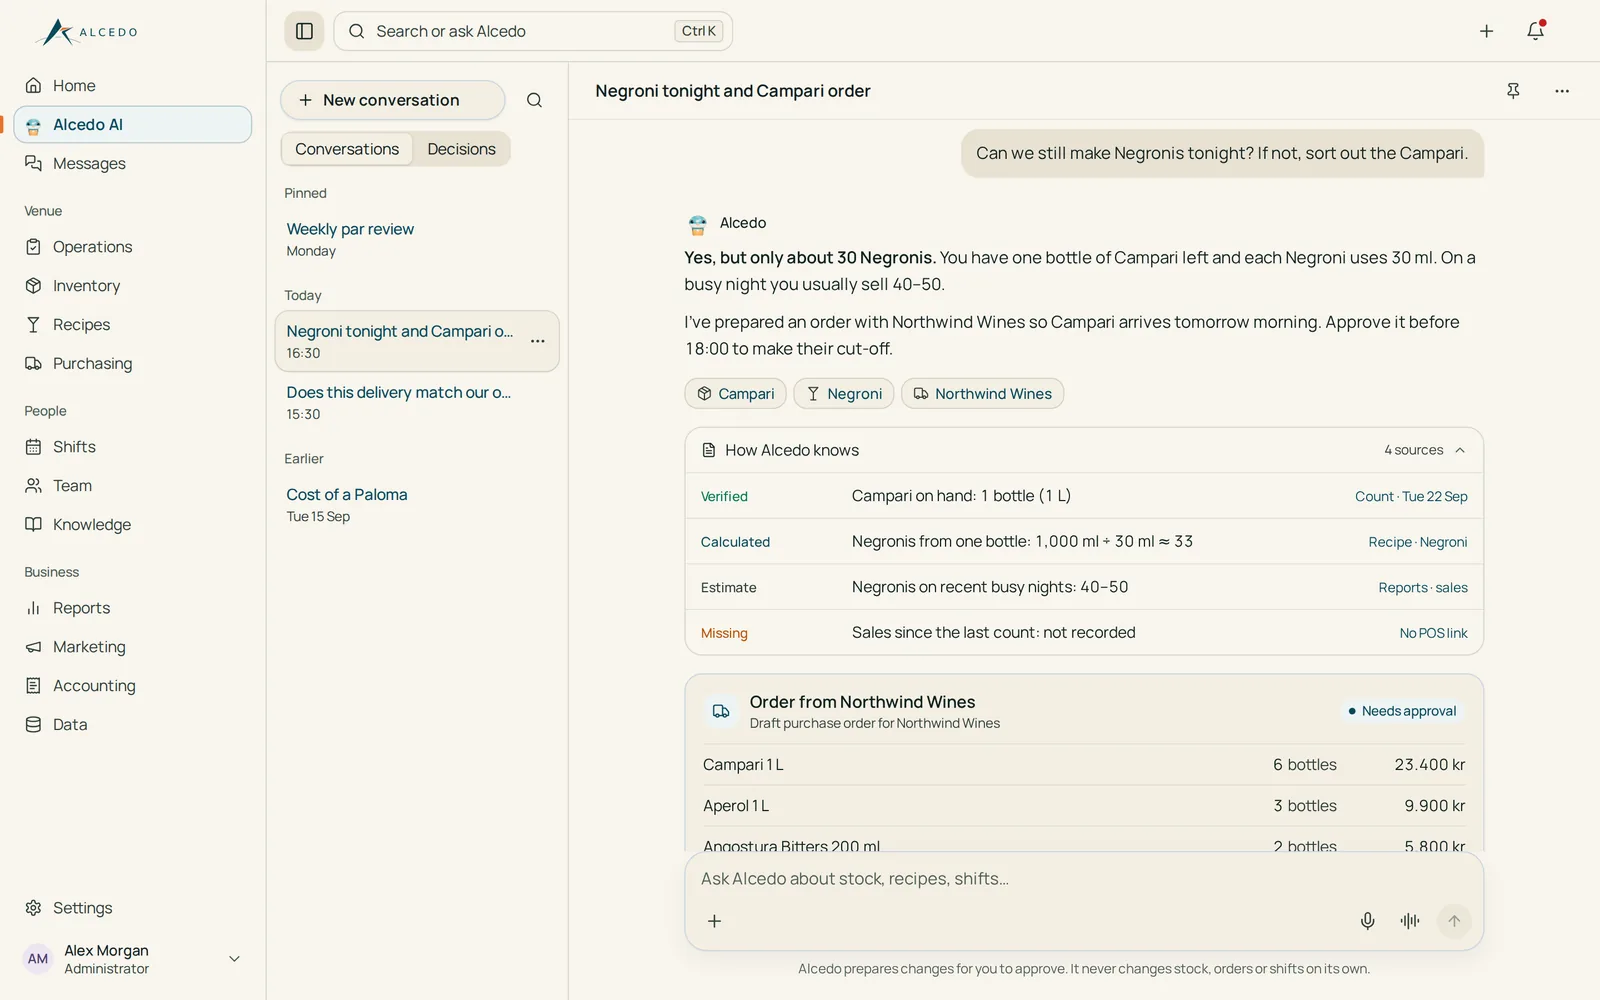Open the Does this delivery match conversation
The image size is (1600, 1000).
point(417,403)
